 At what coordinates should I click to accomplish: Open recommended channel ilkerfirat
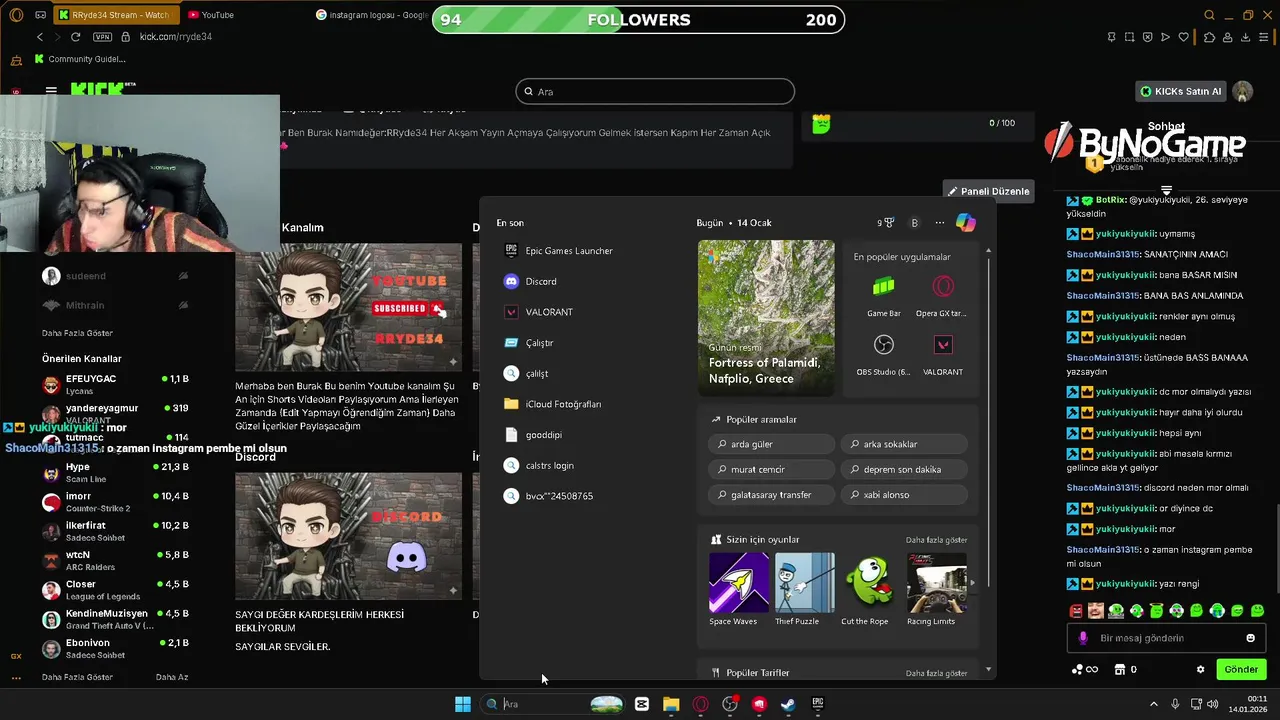coord(115,531)
